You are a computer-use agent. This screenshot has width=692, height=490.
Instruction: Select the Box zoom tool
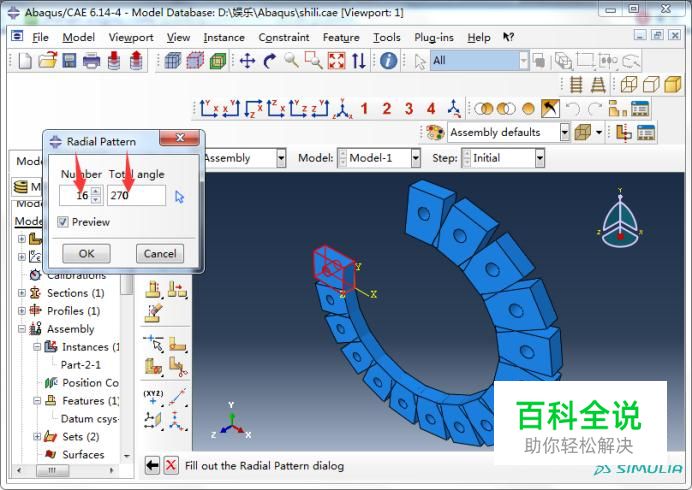pos(313,60)
